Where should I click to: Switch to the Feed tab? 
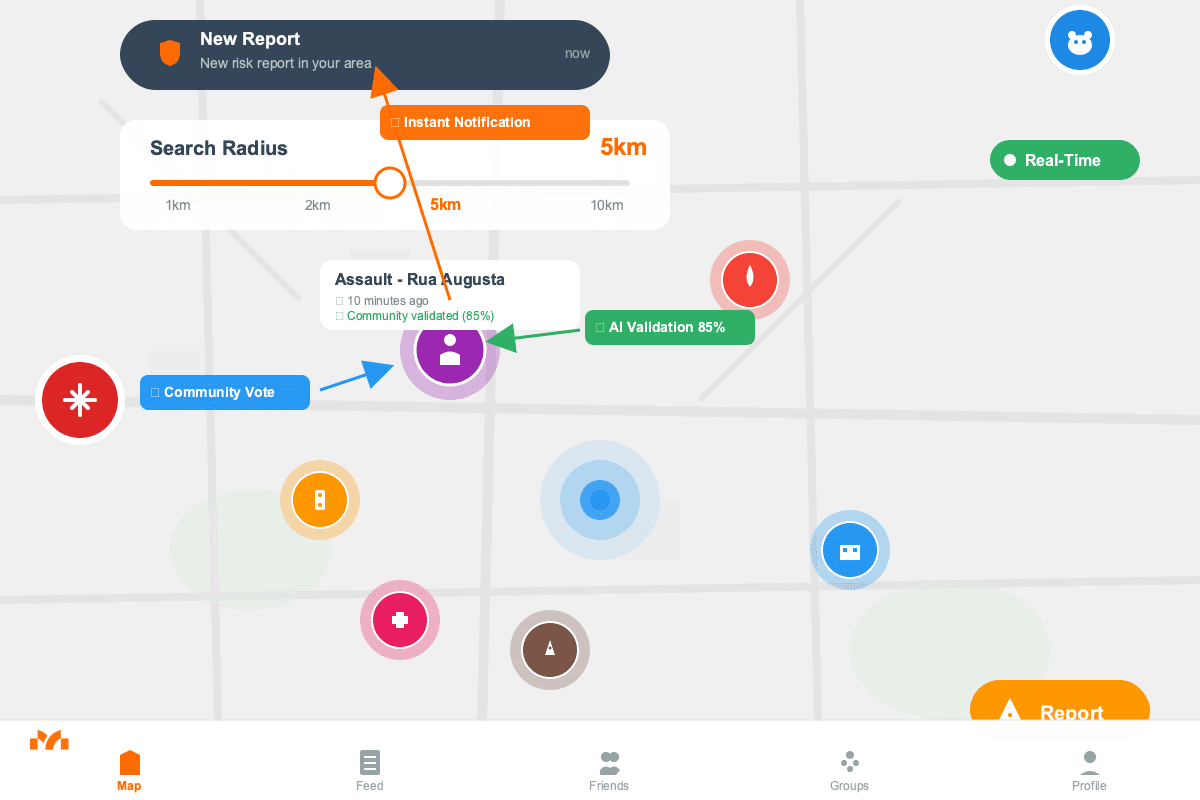[370, 770]
